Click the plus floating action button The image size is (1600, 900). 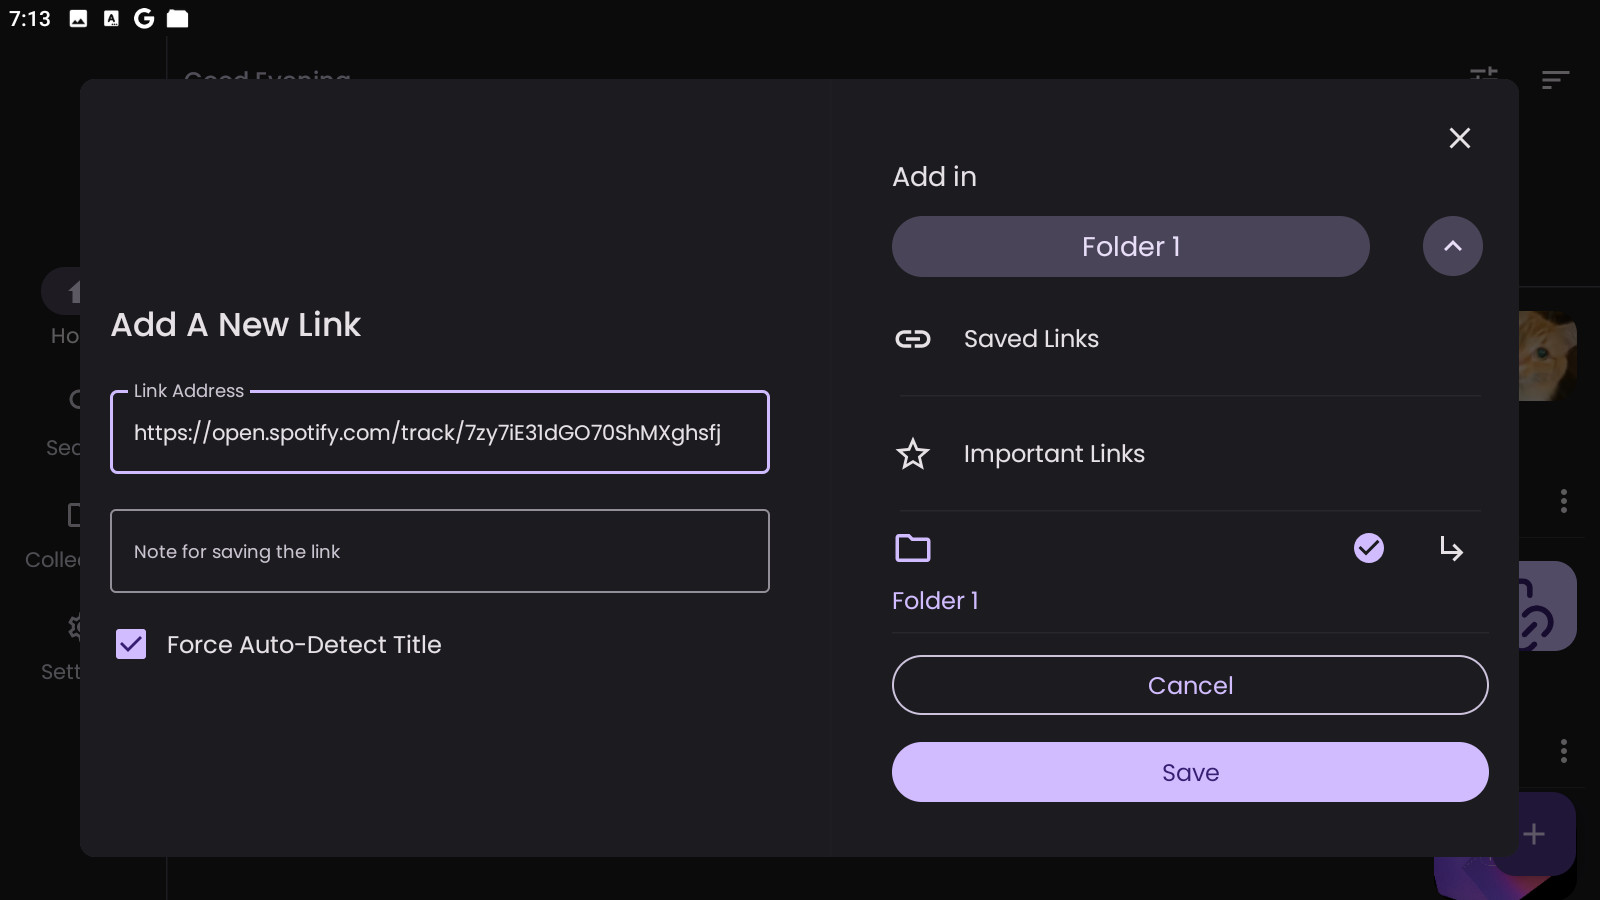[1534, 834]
